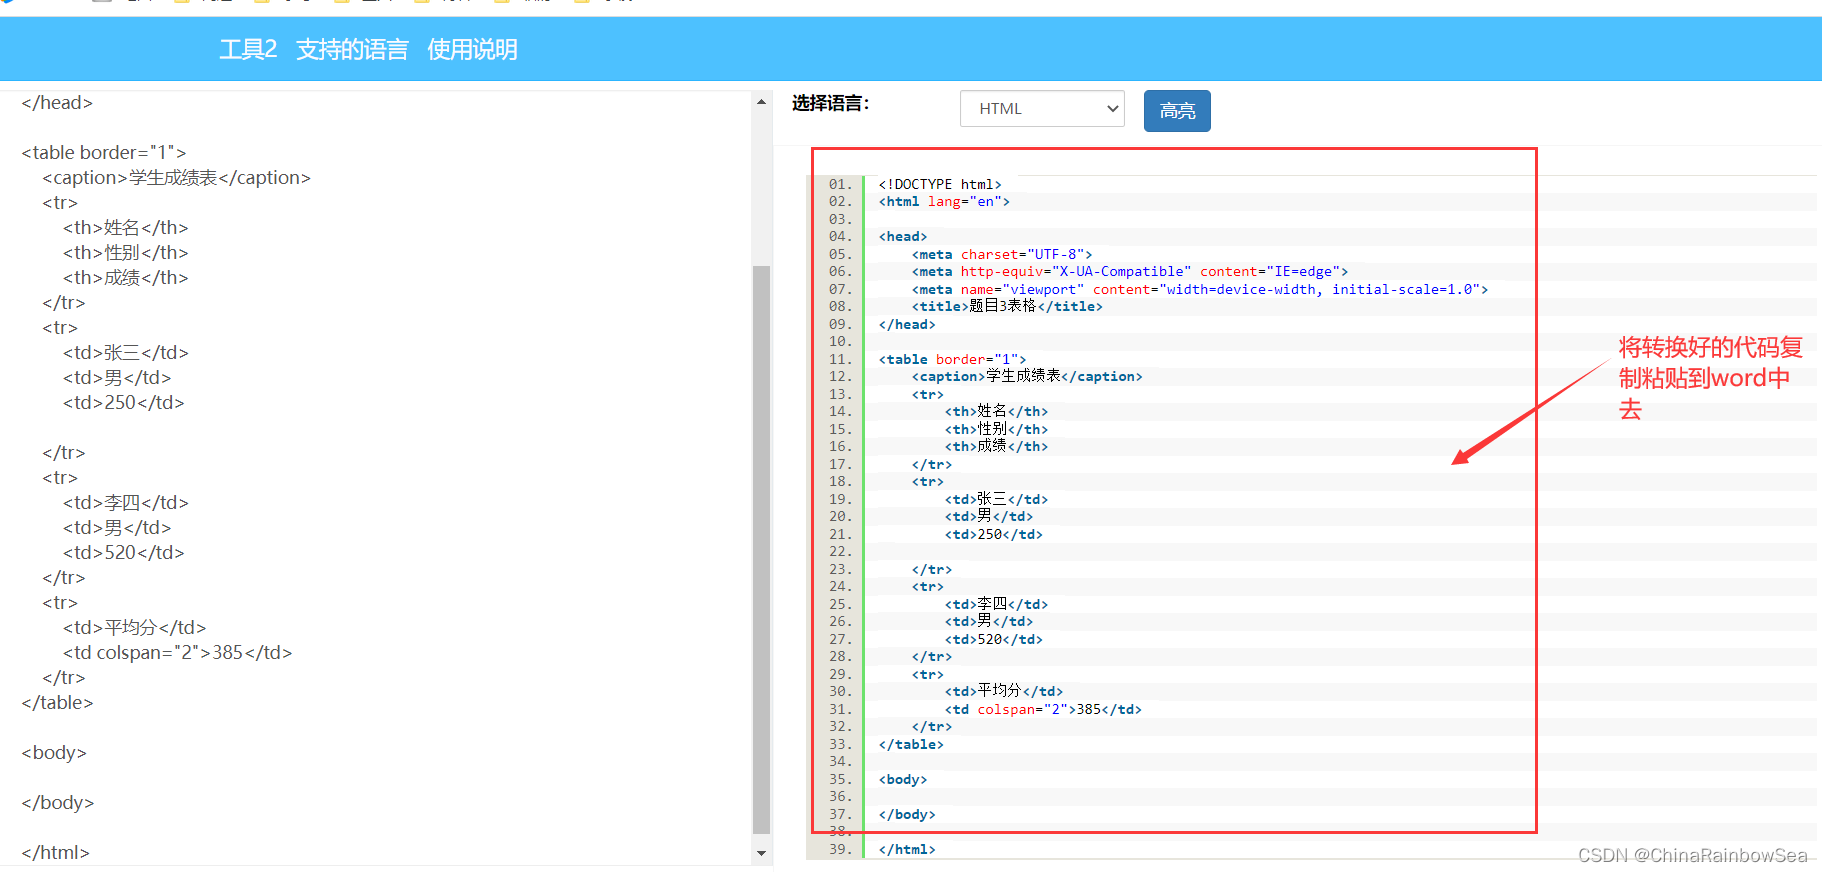Image resolution: width=1822 pixels, height=872 pixels.
Task: Click the colspan line 31 in highlighted output
Action: tap(1043, 709)
